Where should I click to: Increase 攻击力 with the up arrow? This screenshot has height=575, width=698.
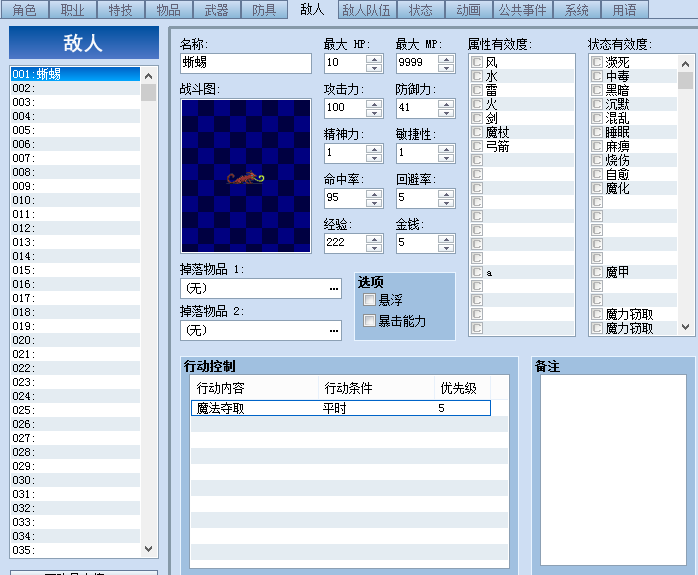pyautogui.click(x=374, y=103)
